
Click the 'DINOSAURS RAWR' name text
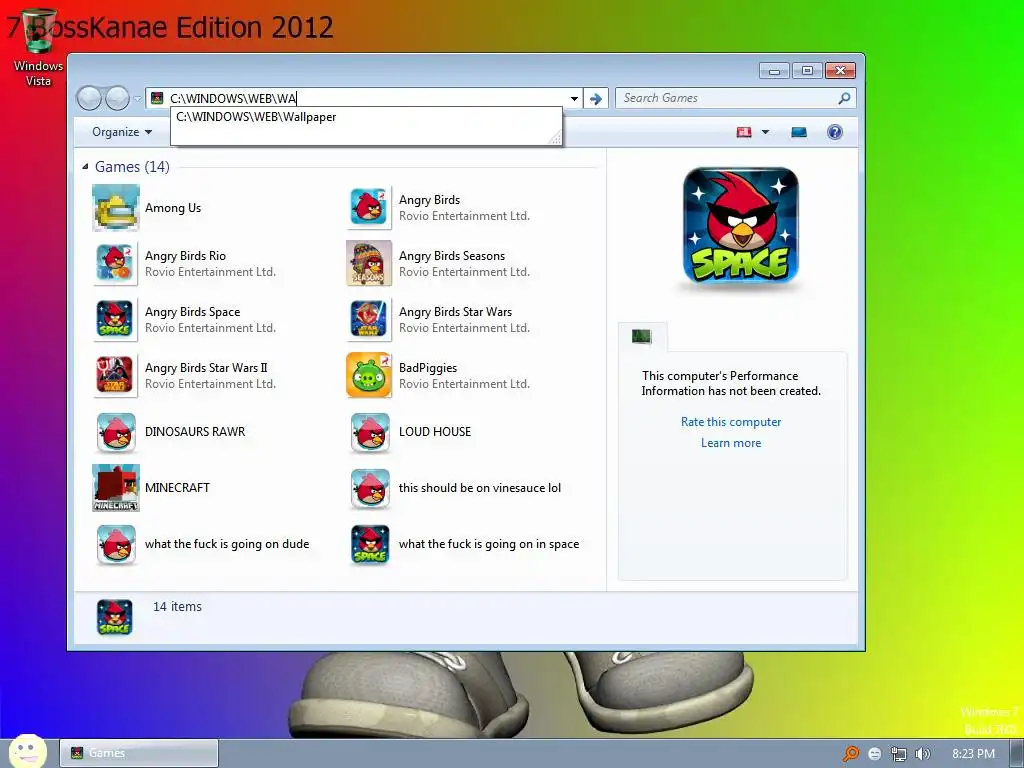click(x=195, y=432)
